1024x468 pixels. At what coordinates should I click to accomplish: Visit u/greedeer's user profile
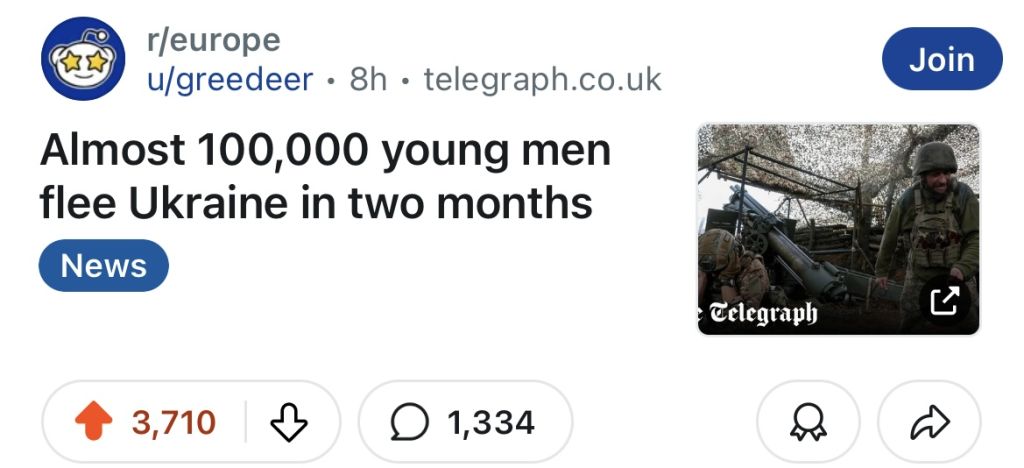tap(230, 79)
